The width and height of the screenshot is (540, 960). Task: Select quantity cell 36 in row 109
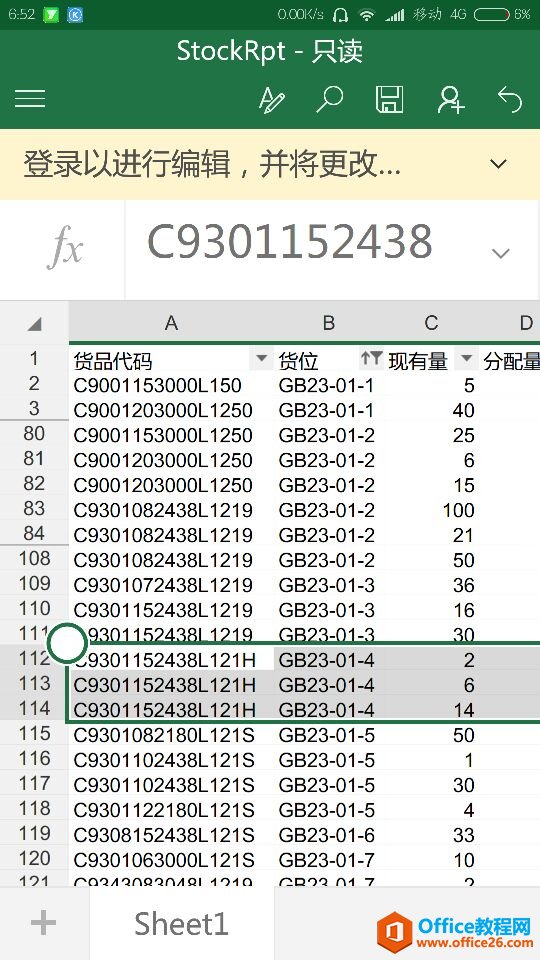pyautogui.click(x=432, y=586)
